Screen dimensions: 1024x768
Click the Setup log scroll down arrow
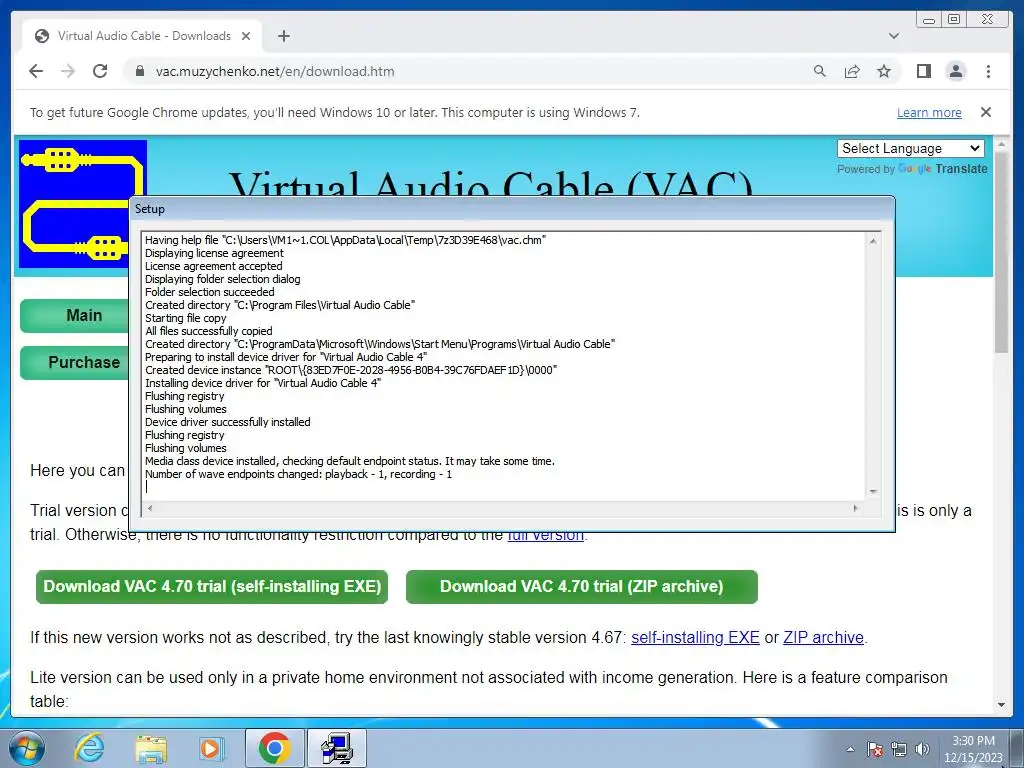pos(873,492)
